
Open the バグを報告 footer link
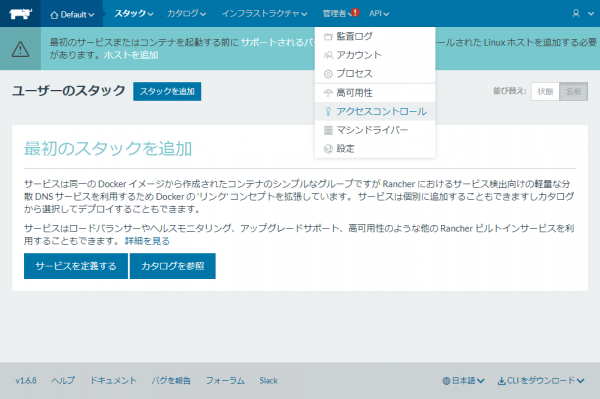[x=171, y=381]
